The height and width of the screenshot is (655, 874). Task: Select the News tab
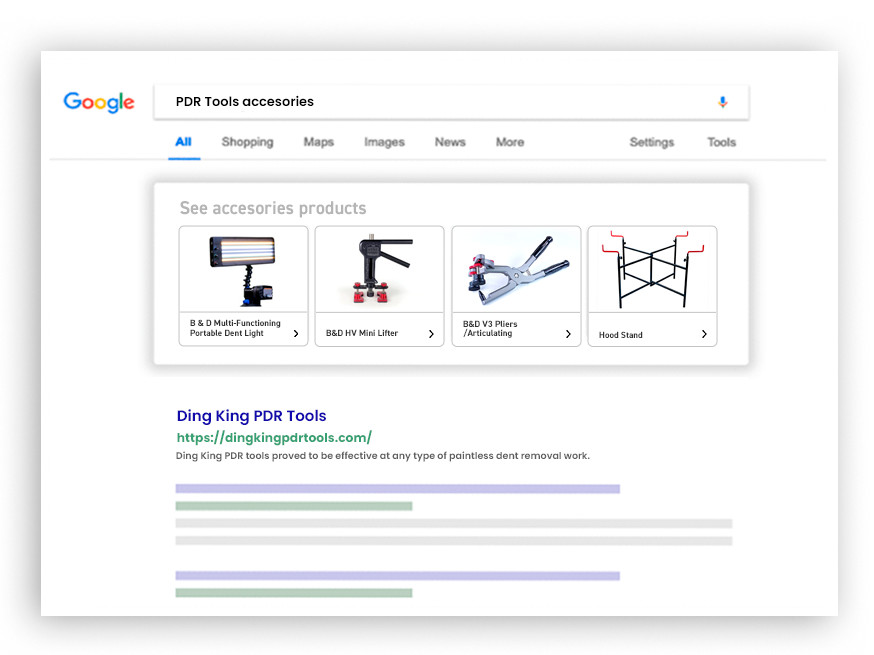click(x=450, y=142)
